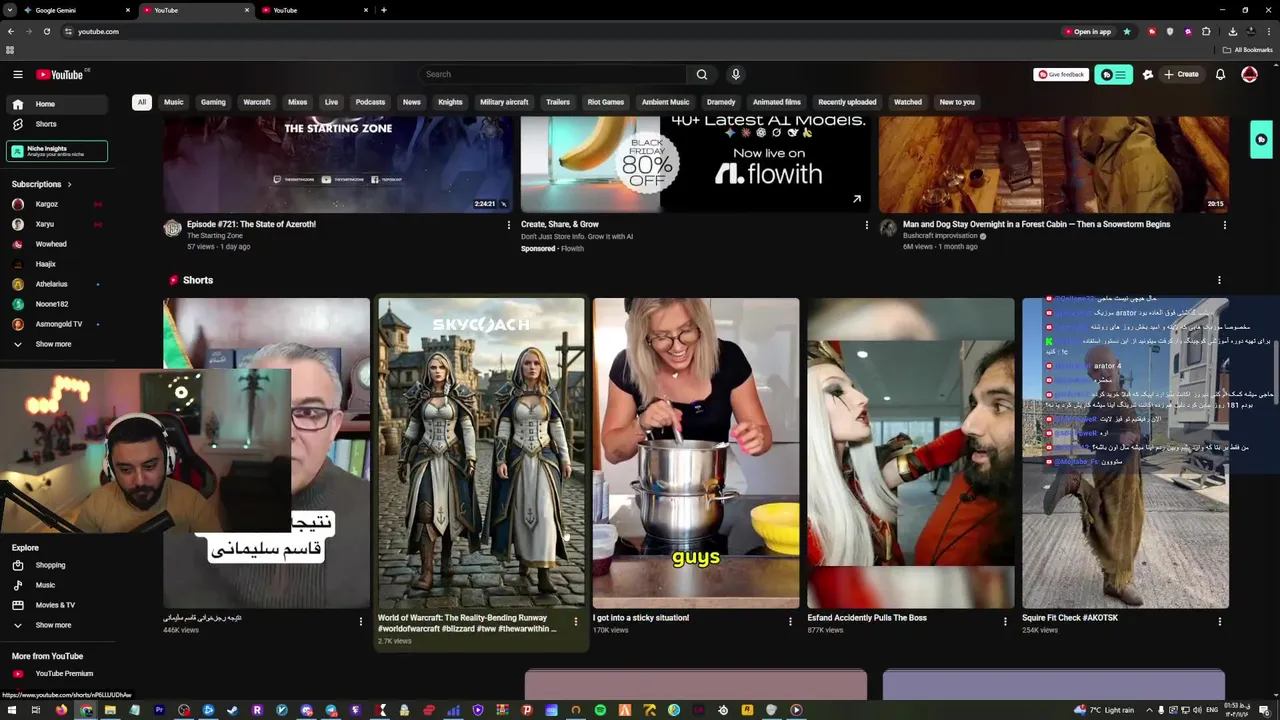
Task: Open the account avatar menu
Action: 1249,74
